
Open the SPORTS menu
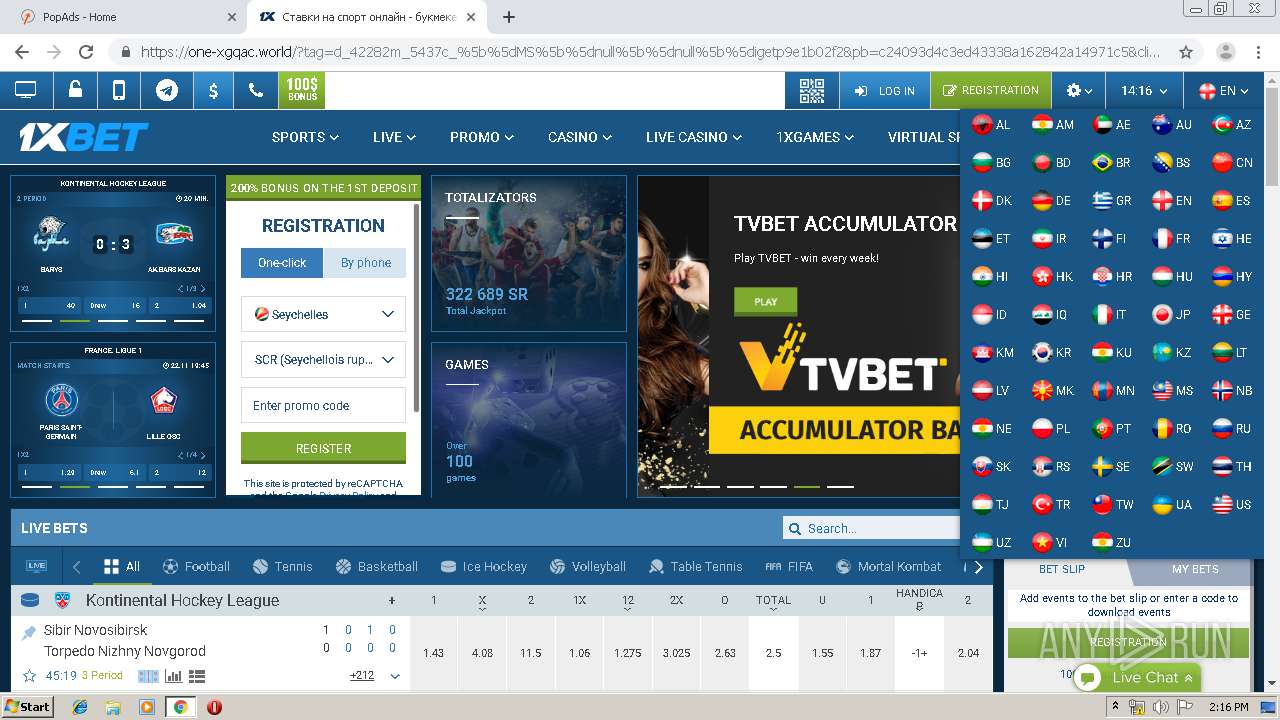click(x=305, y=137)
